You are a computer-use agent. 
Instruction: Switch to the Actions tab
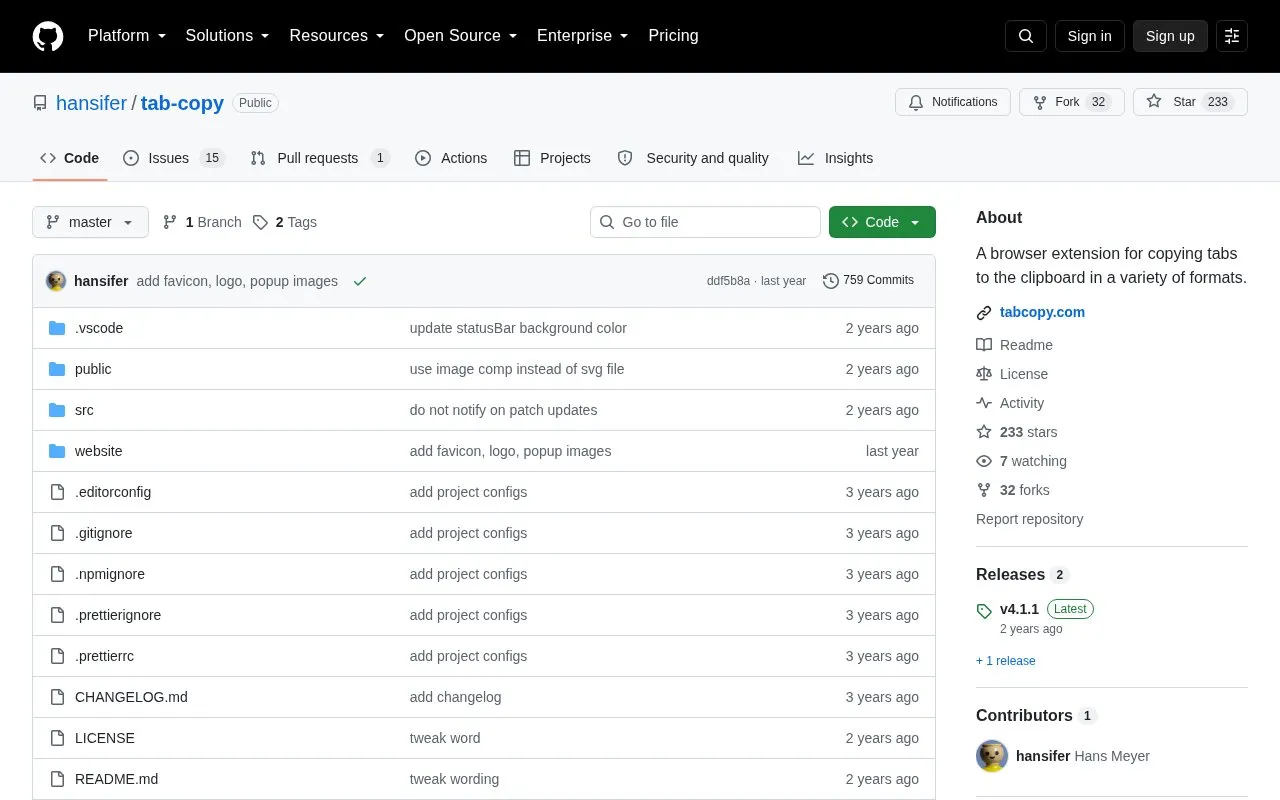(x=451, y=158)
